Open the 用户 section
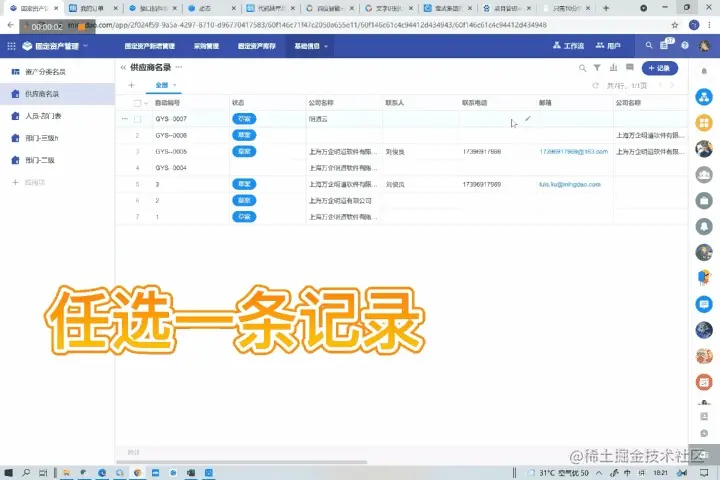The height and width of the screenshot is (480, 720). (608, 45)
